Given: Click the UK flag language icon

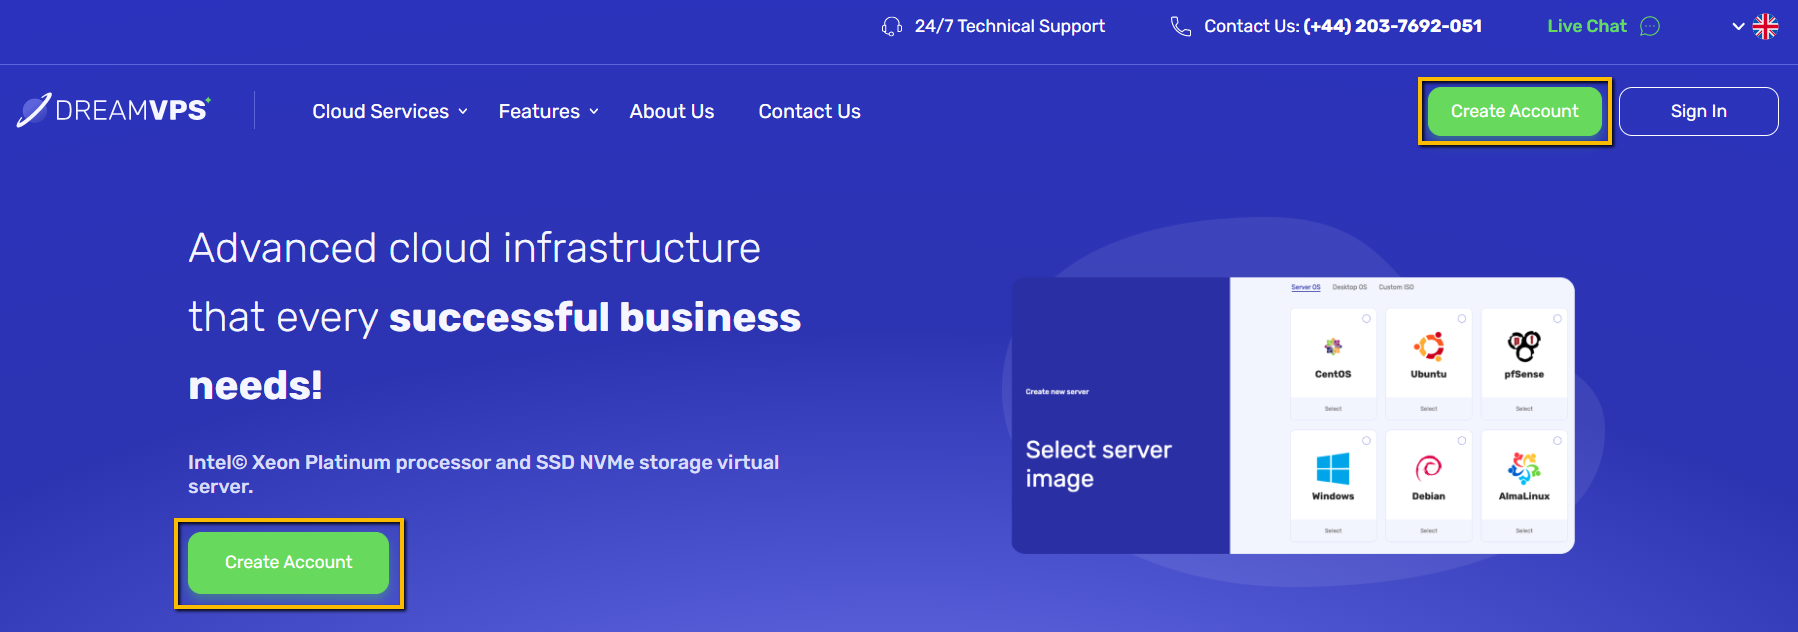Looking at the screenshot, I should [1765, 26].
